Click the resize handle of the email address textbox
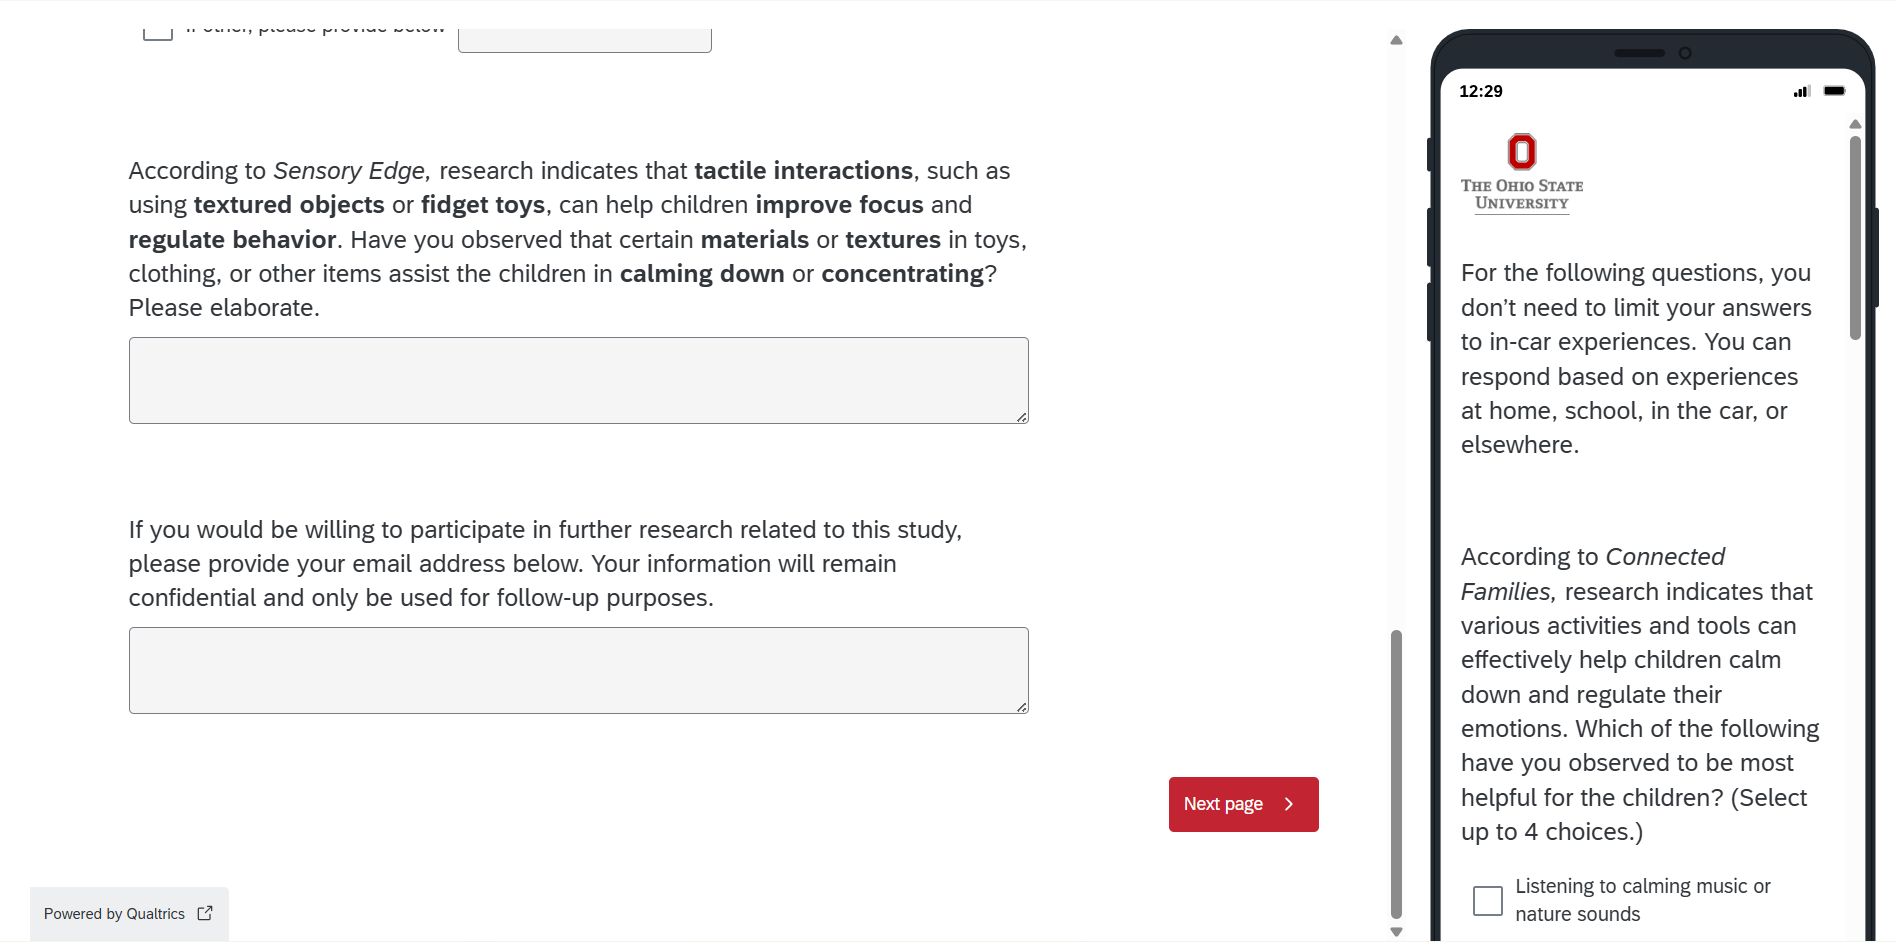Image resolution: width=1896 pixels, height=942 pixels. 1021,707
